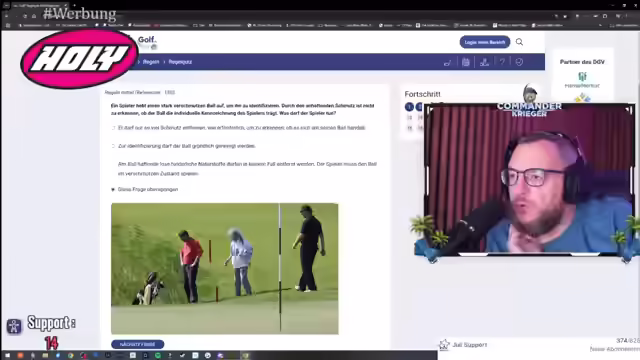Click the question mark help icon
The height and width of the screenshot is (360, 640).
click(x=502, y=62)
